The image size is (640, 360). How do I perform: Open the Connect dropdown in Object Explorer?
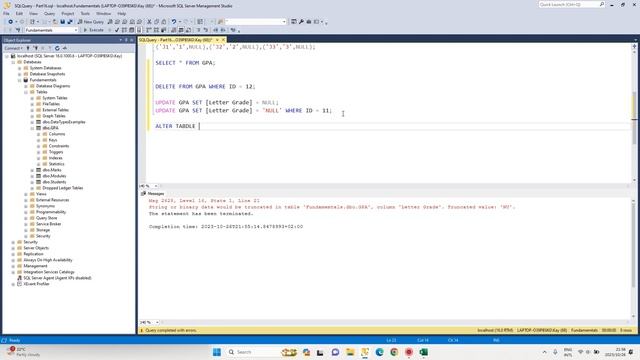[x=13, y=48]
